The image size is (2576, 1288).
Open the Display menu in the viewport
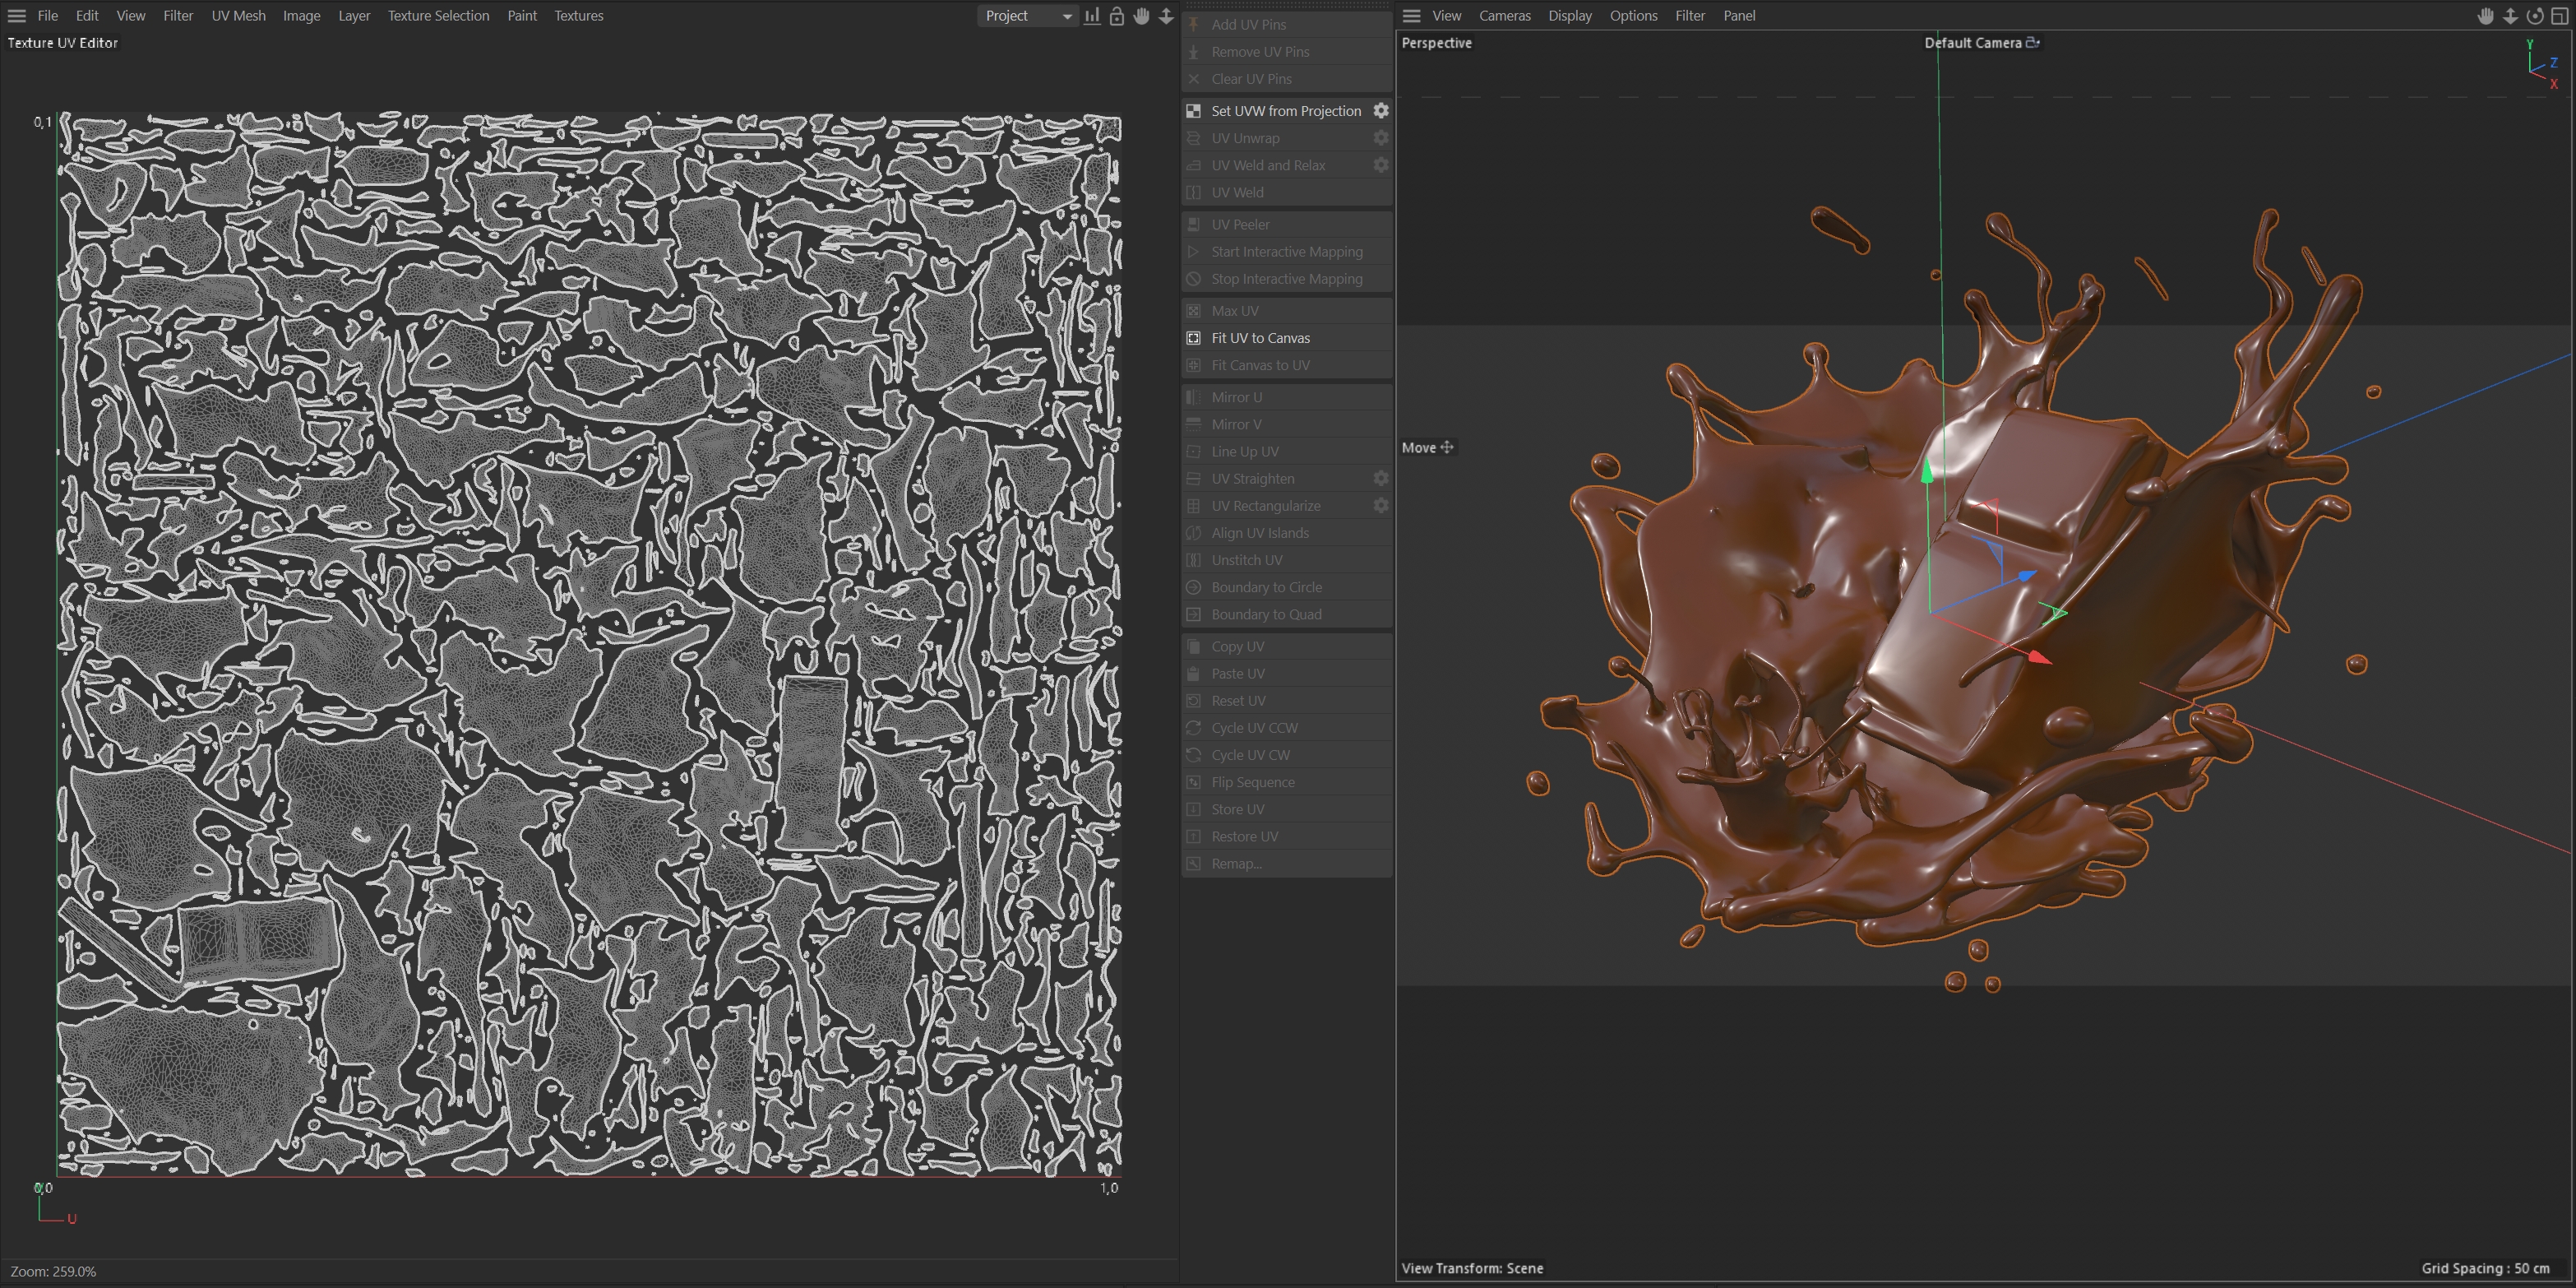[x=1569, y=16]
